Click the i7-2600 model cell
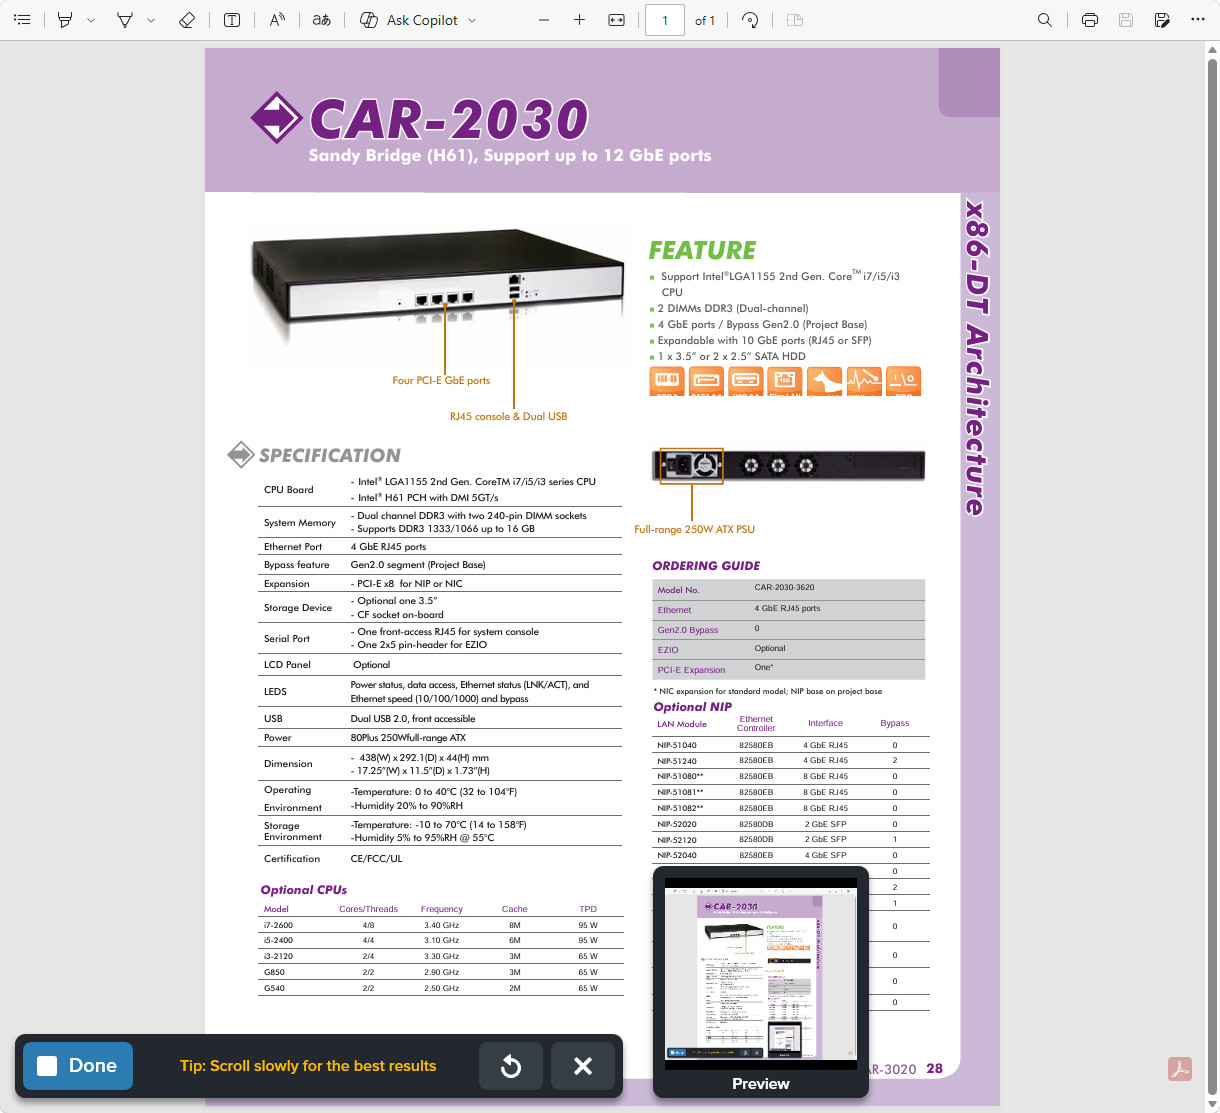Screen dimensions: 1220x1113 (278, 925)
